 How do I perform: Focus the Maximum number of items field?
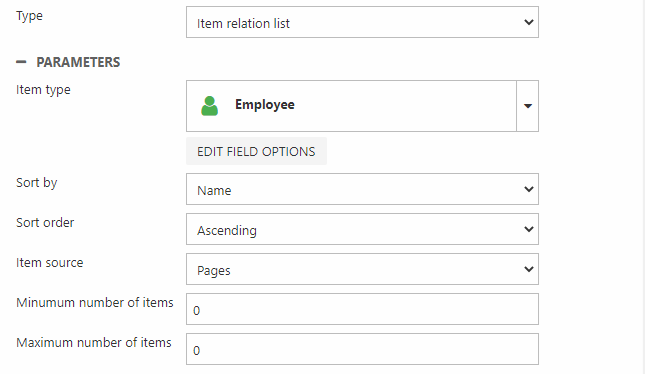click(x=362, y=349)
